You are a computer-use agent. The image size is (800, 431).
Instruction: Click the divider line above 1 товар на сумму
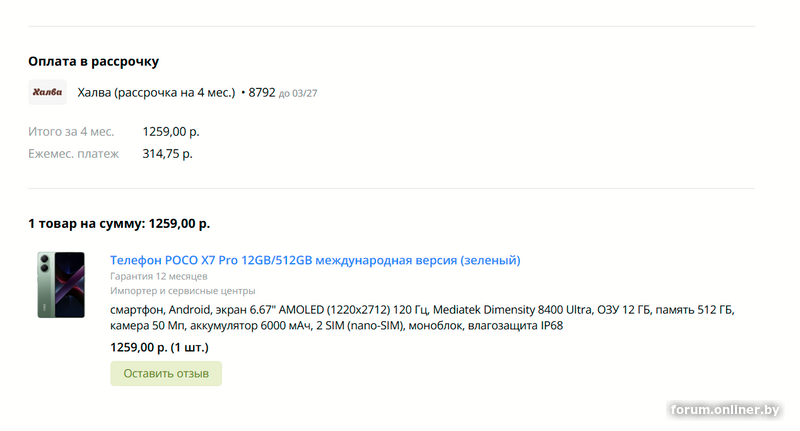tap(391, 188)
